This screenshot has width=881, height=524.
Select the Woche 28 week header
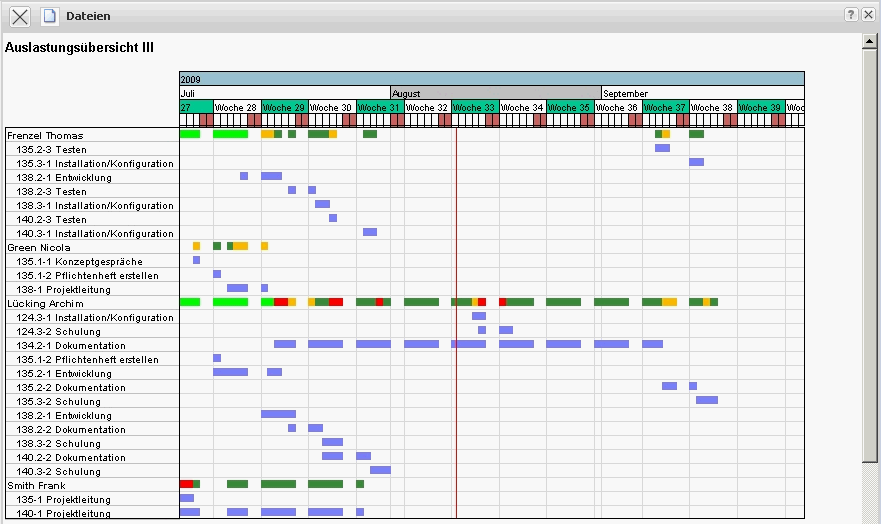point(236,107)
